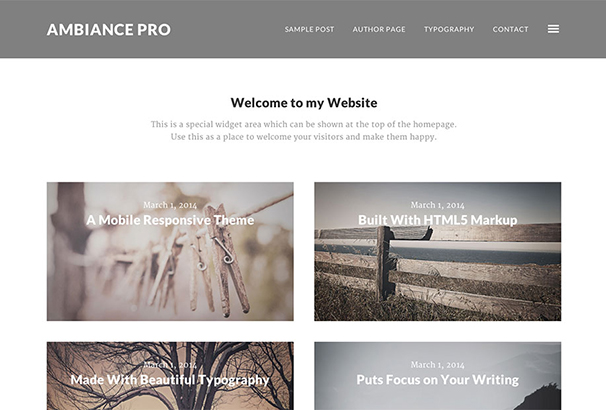The image size is (606, 410).
Task: Click the date above Made With Beautiful Typography
Action: 170,365
